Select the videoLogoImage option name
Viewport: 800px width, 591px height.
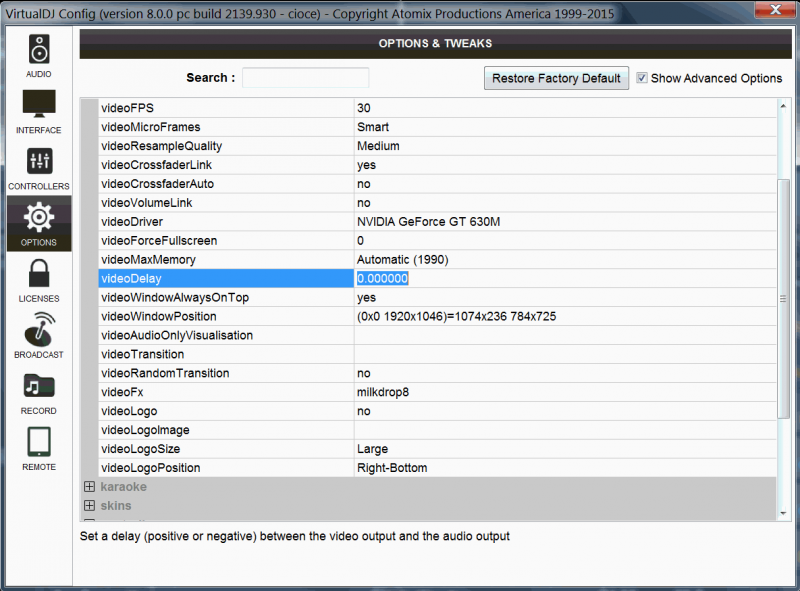(145, 430)
